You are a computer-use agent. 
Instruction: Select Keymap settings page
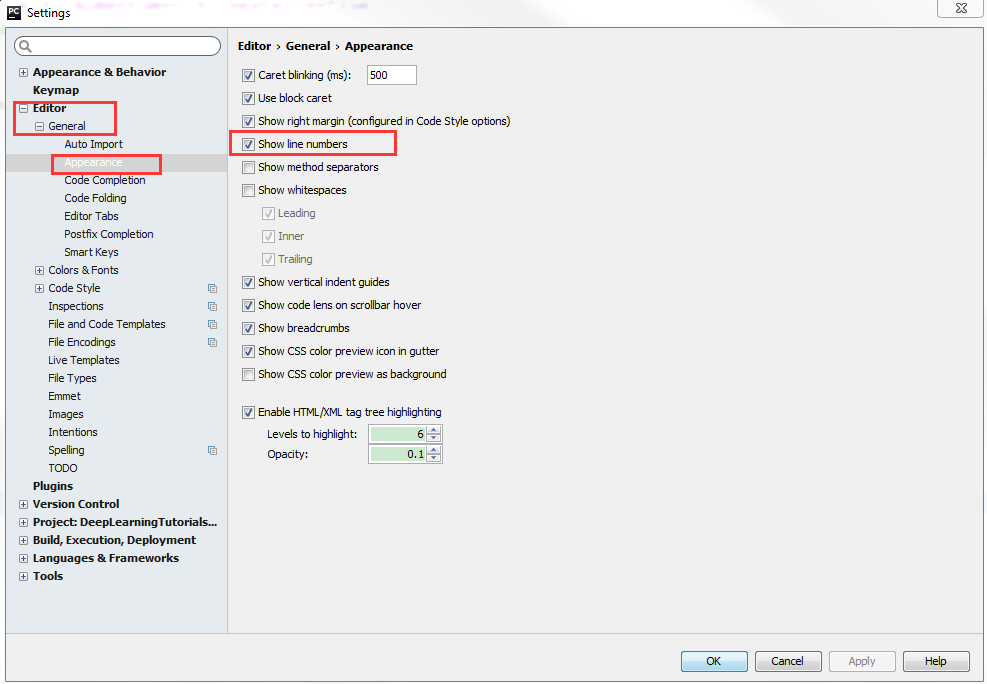pyautogui.click(x=56, y=90)
